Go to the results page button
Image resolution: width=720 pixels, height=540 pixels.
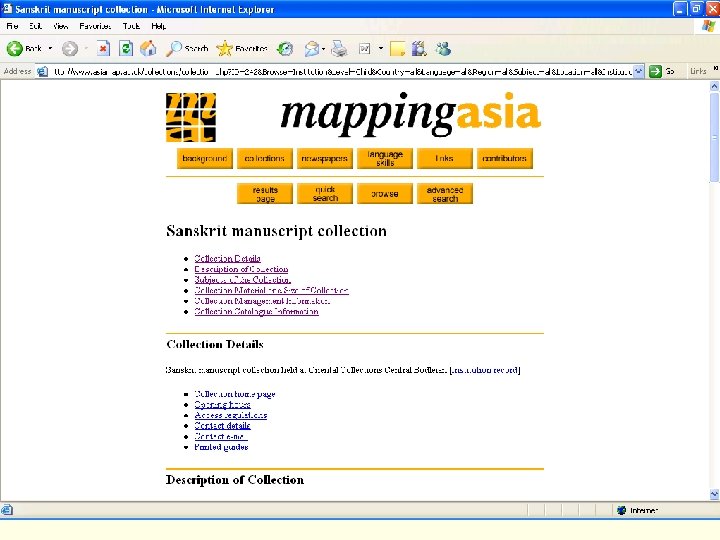tap(264, 194)
